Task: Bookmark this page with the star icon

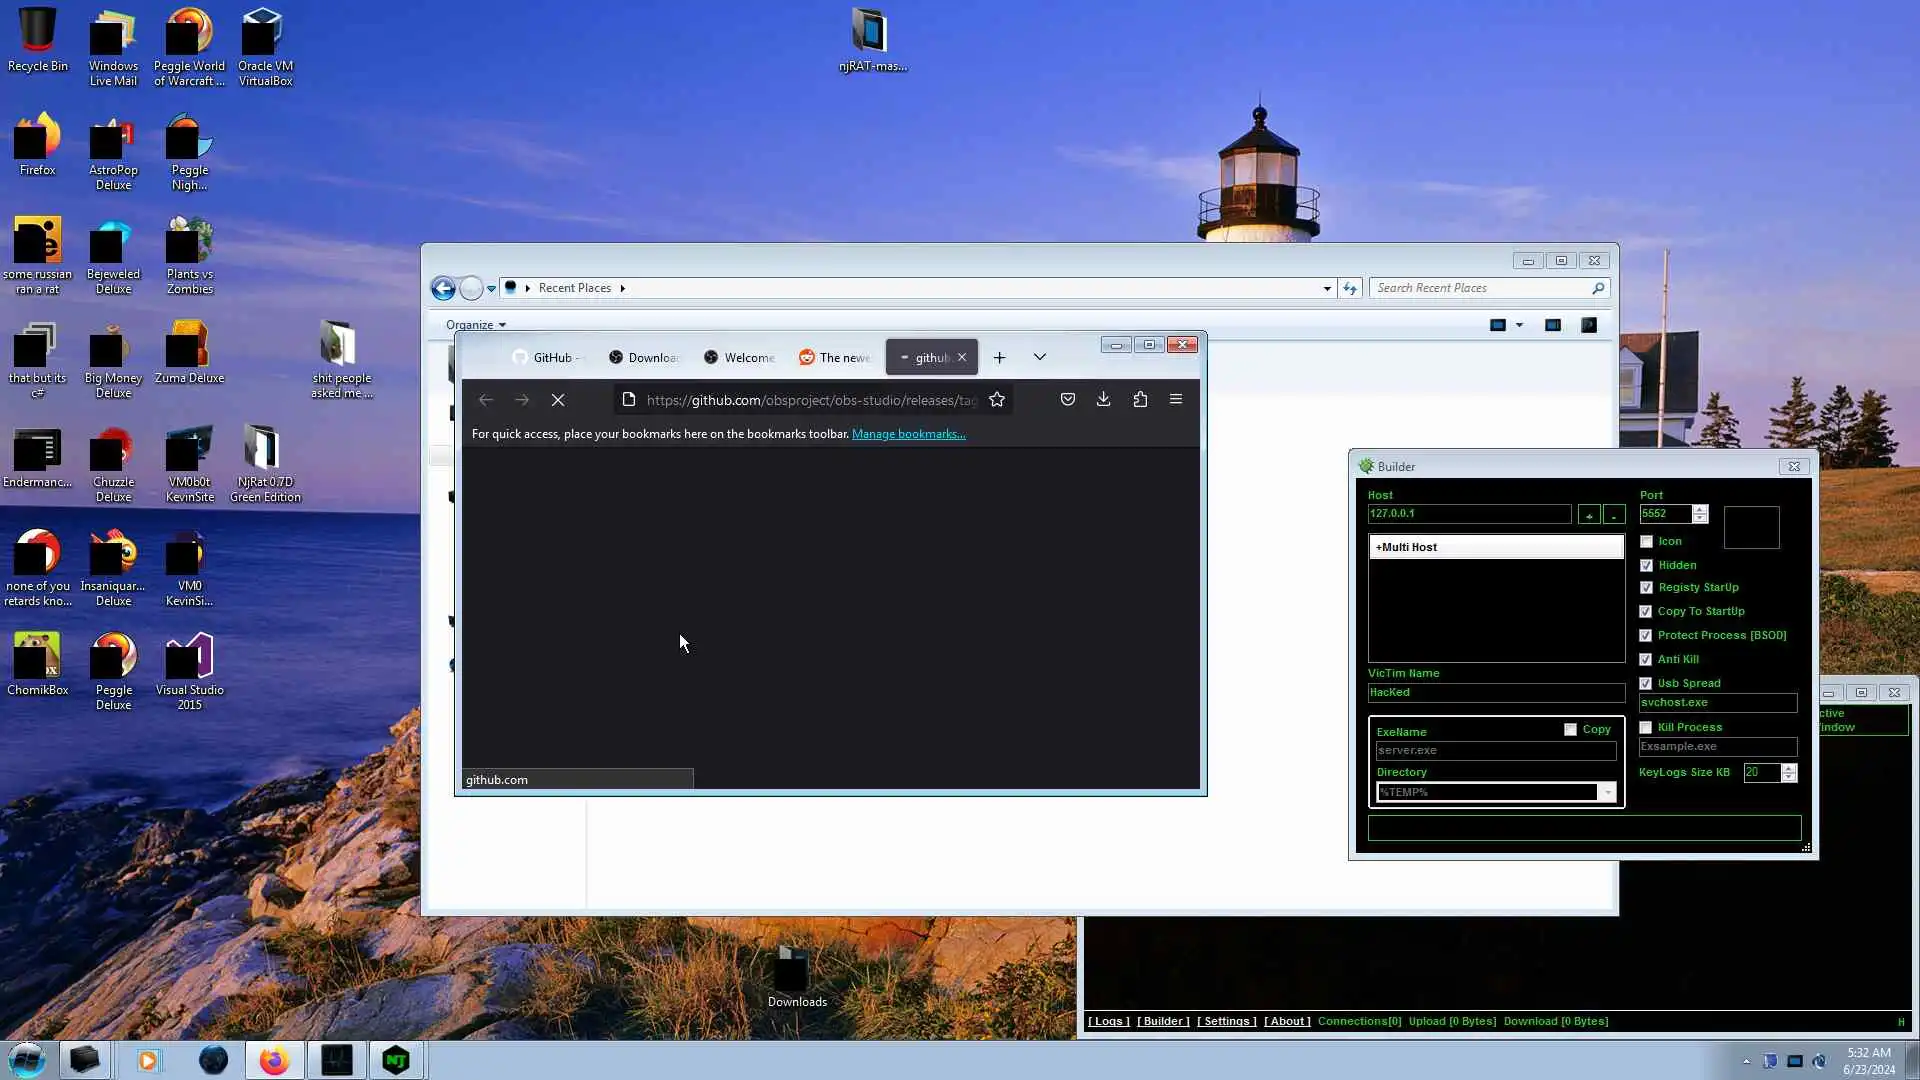Action: pyautogui.click(x=997, y=400)
